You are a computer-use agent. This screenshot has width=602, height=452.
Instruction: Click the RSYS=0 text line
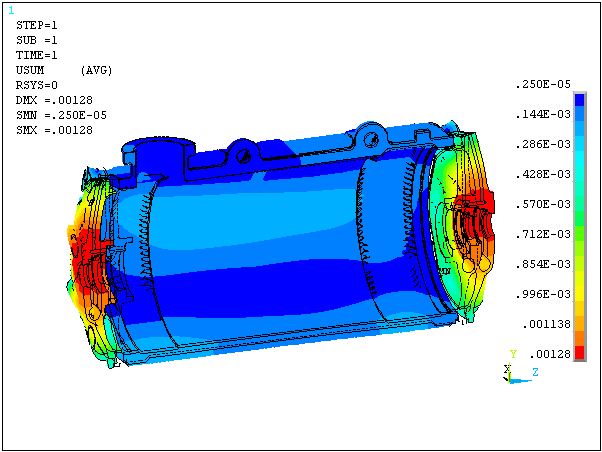tap(37, 85)
